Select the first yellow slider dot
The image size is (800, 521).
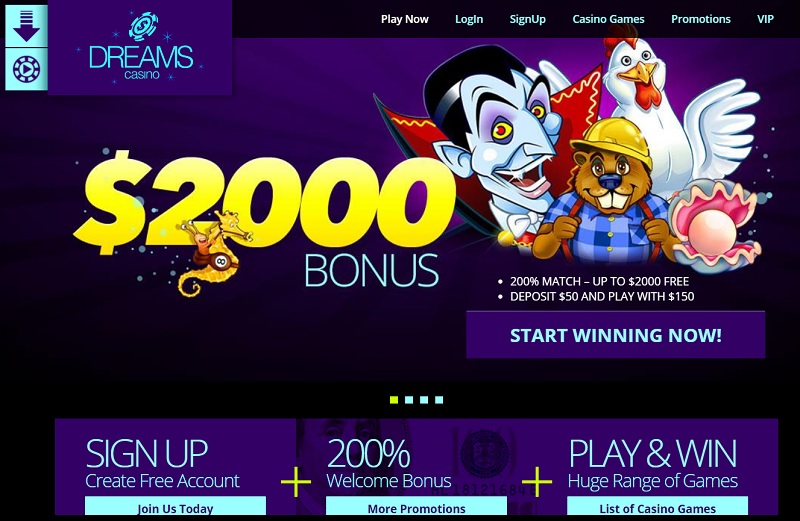pos(394,400)
